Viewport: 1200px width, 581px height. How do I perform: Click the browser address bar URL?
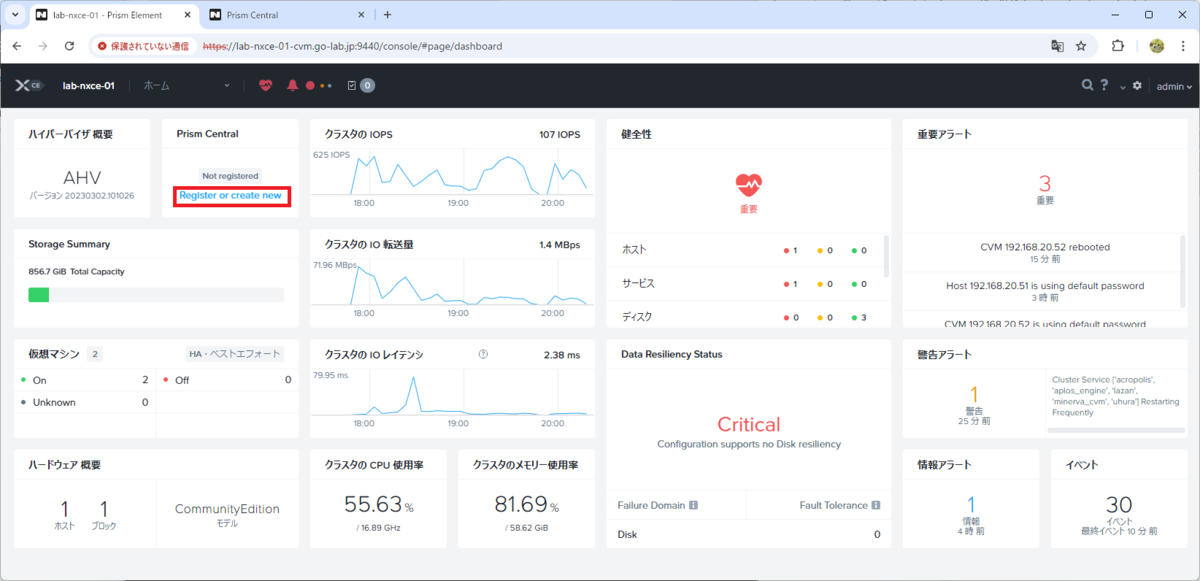pyautogui.click(x=352, y=46)
